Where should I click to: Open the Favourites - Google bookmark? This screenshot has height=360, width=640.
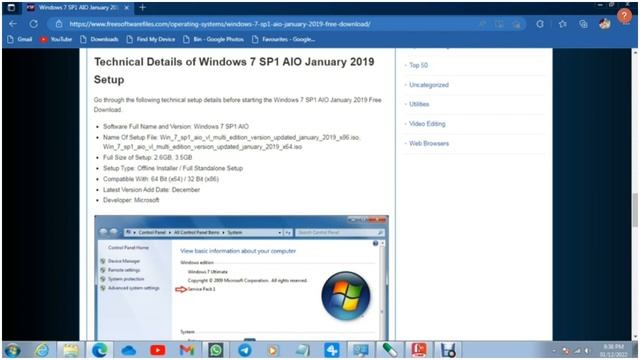pyautogui.click(x=283, y=39)
